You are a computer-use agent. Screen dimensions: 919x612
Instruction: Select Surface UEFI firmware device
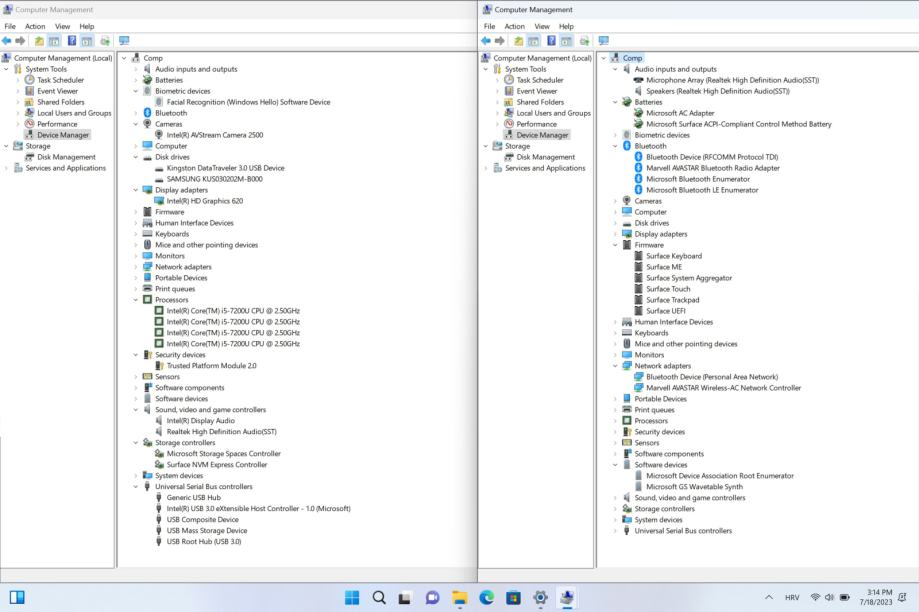[x=665, y=311]
